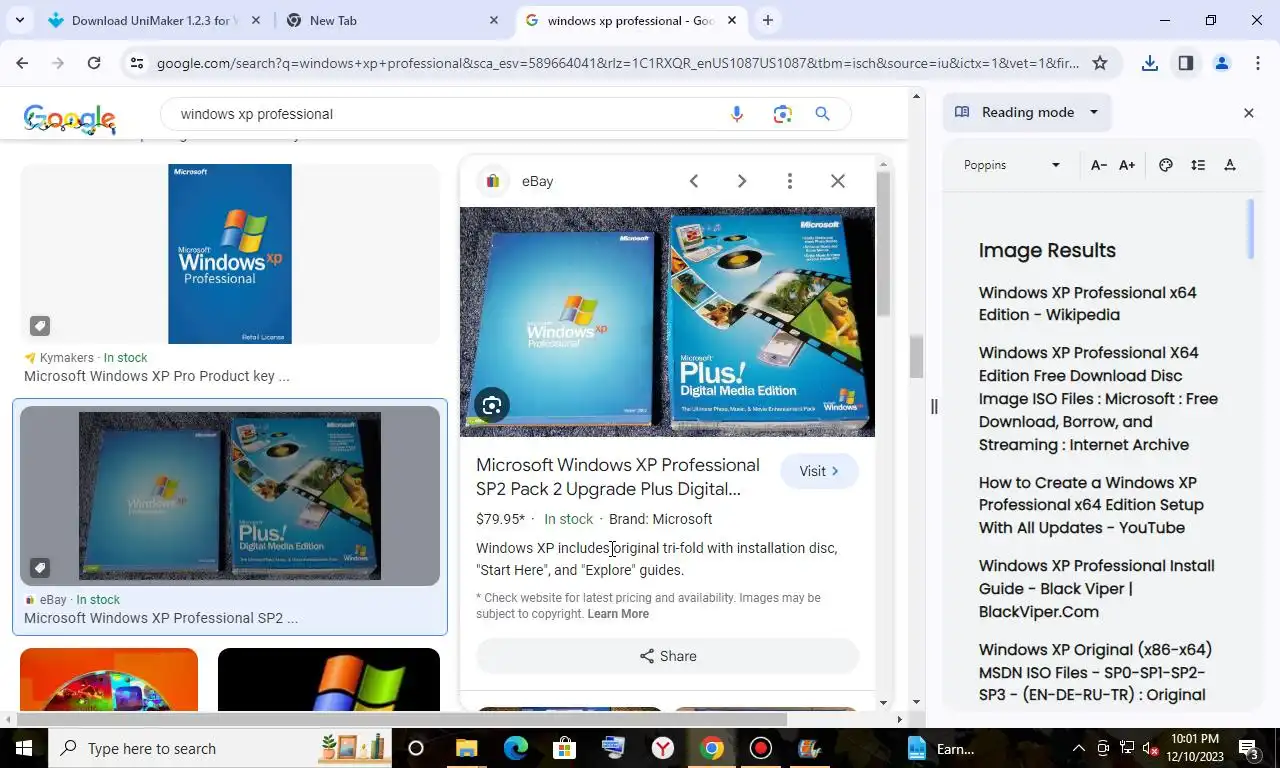Click the Visit button

point(819,471)
